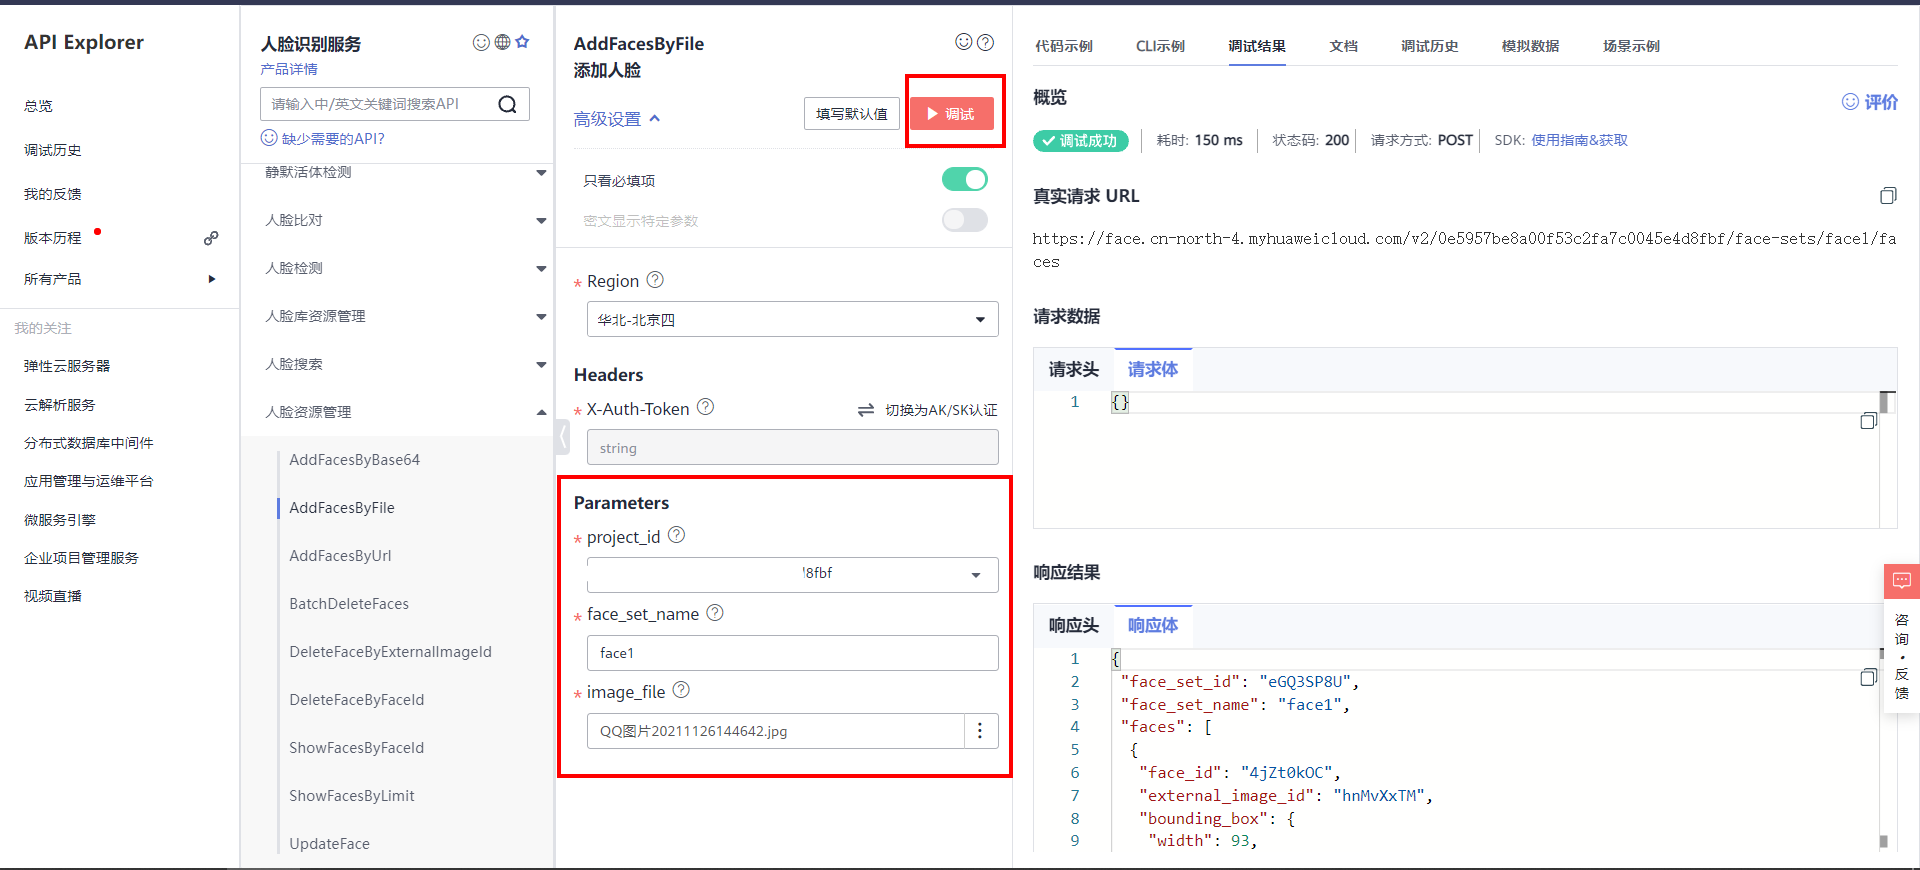1920x870 pixels.
Task: Select the 请求体 tab
Action: pos(1153,369)
